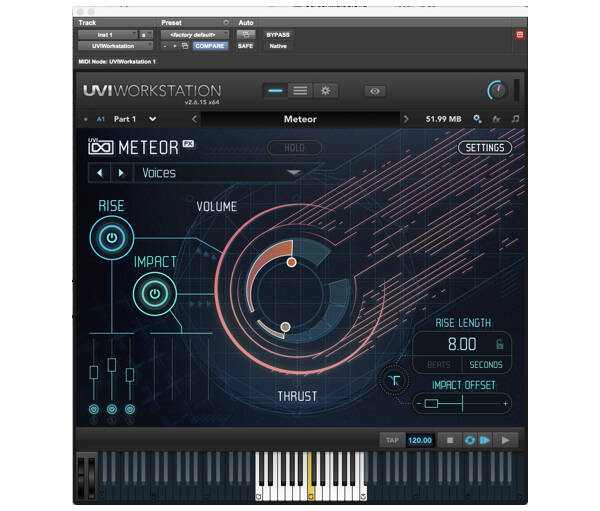Click the master volume knob
600x511 pixels.
click(x=497, y=91)
